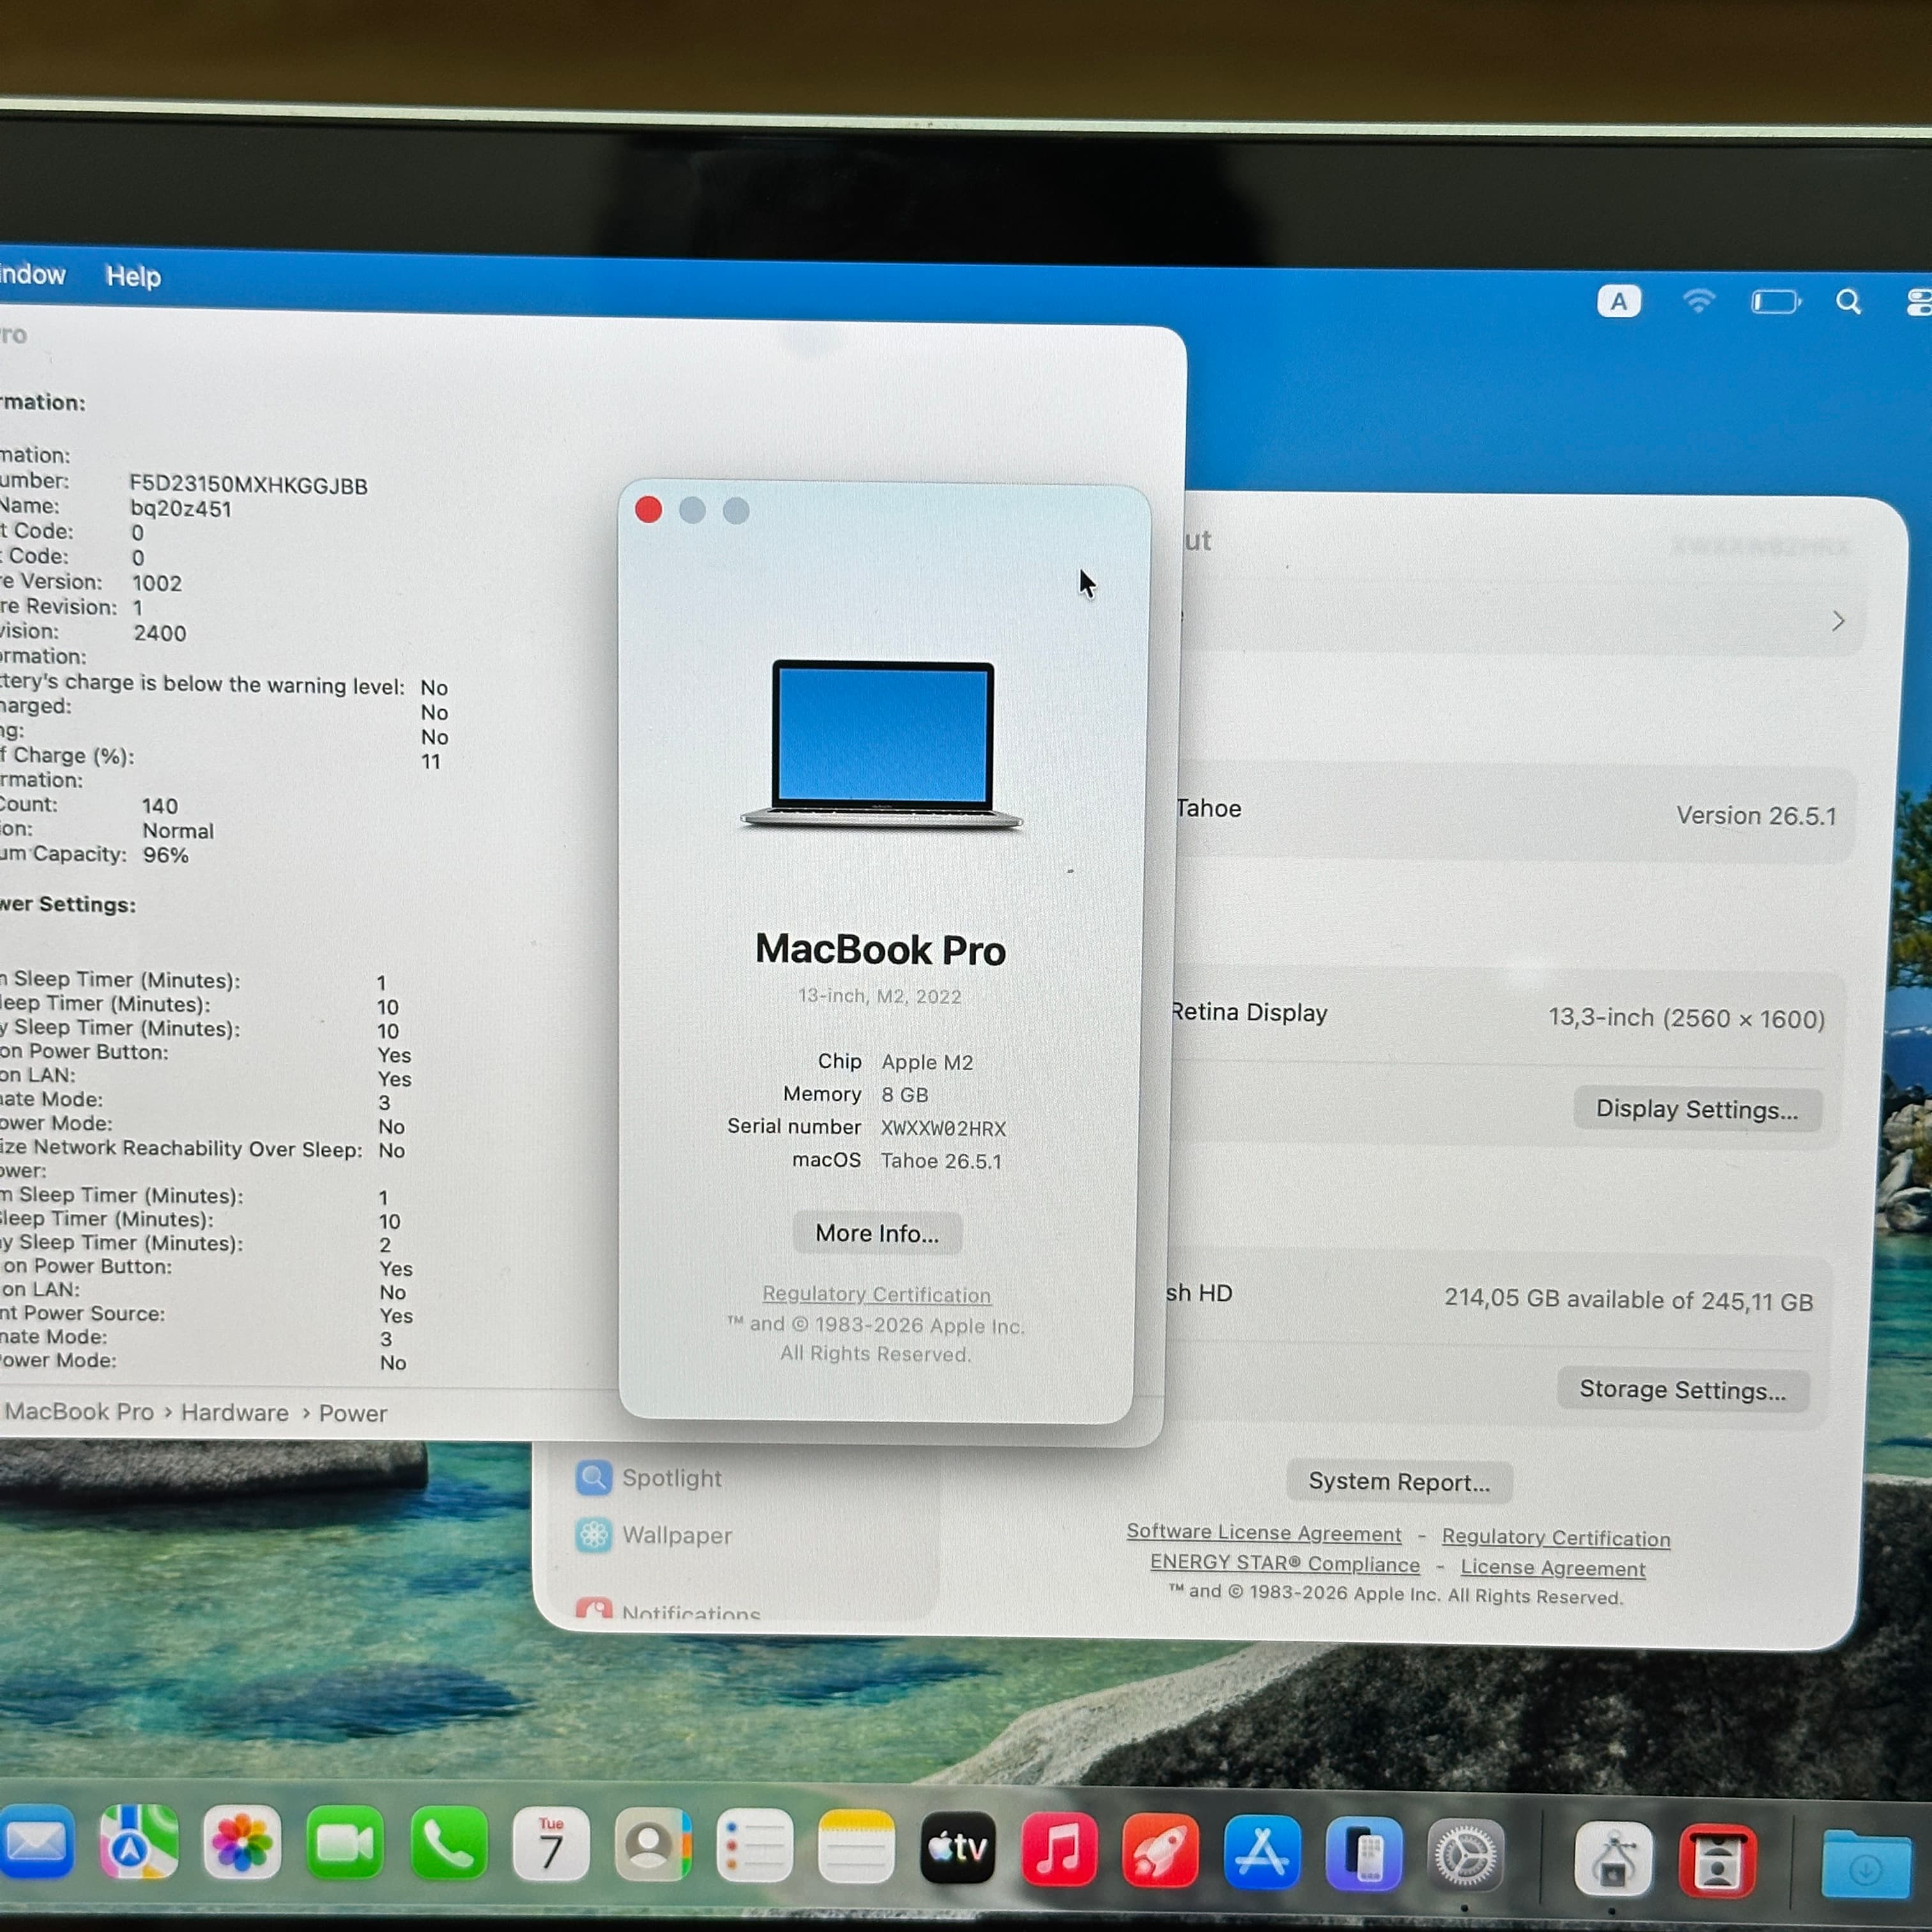Open Photo Booth from the Dock
Image resolution: width=1932 pixels, height=1932 pixels.
(x=1718, y=1862)
